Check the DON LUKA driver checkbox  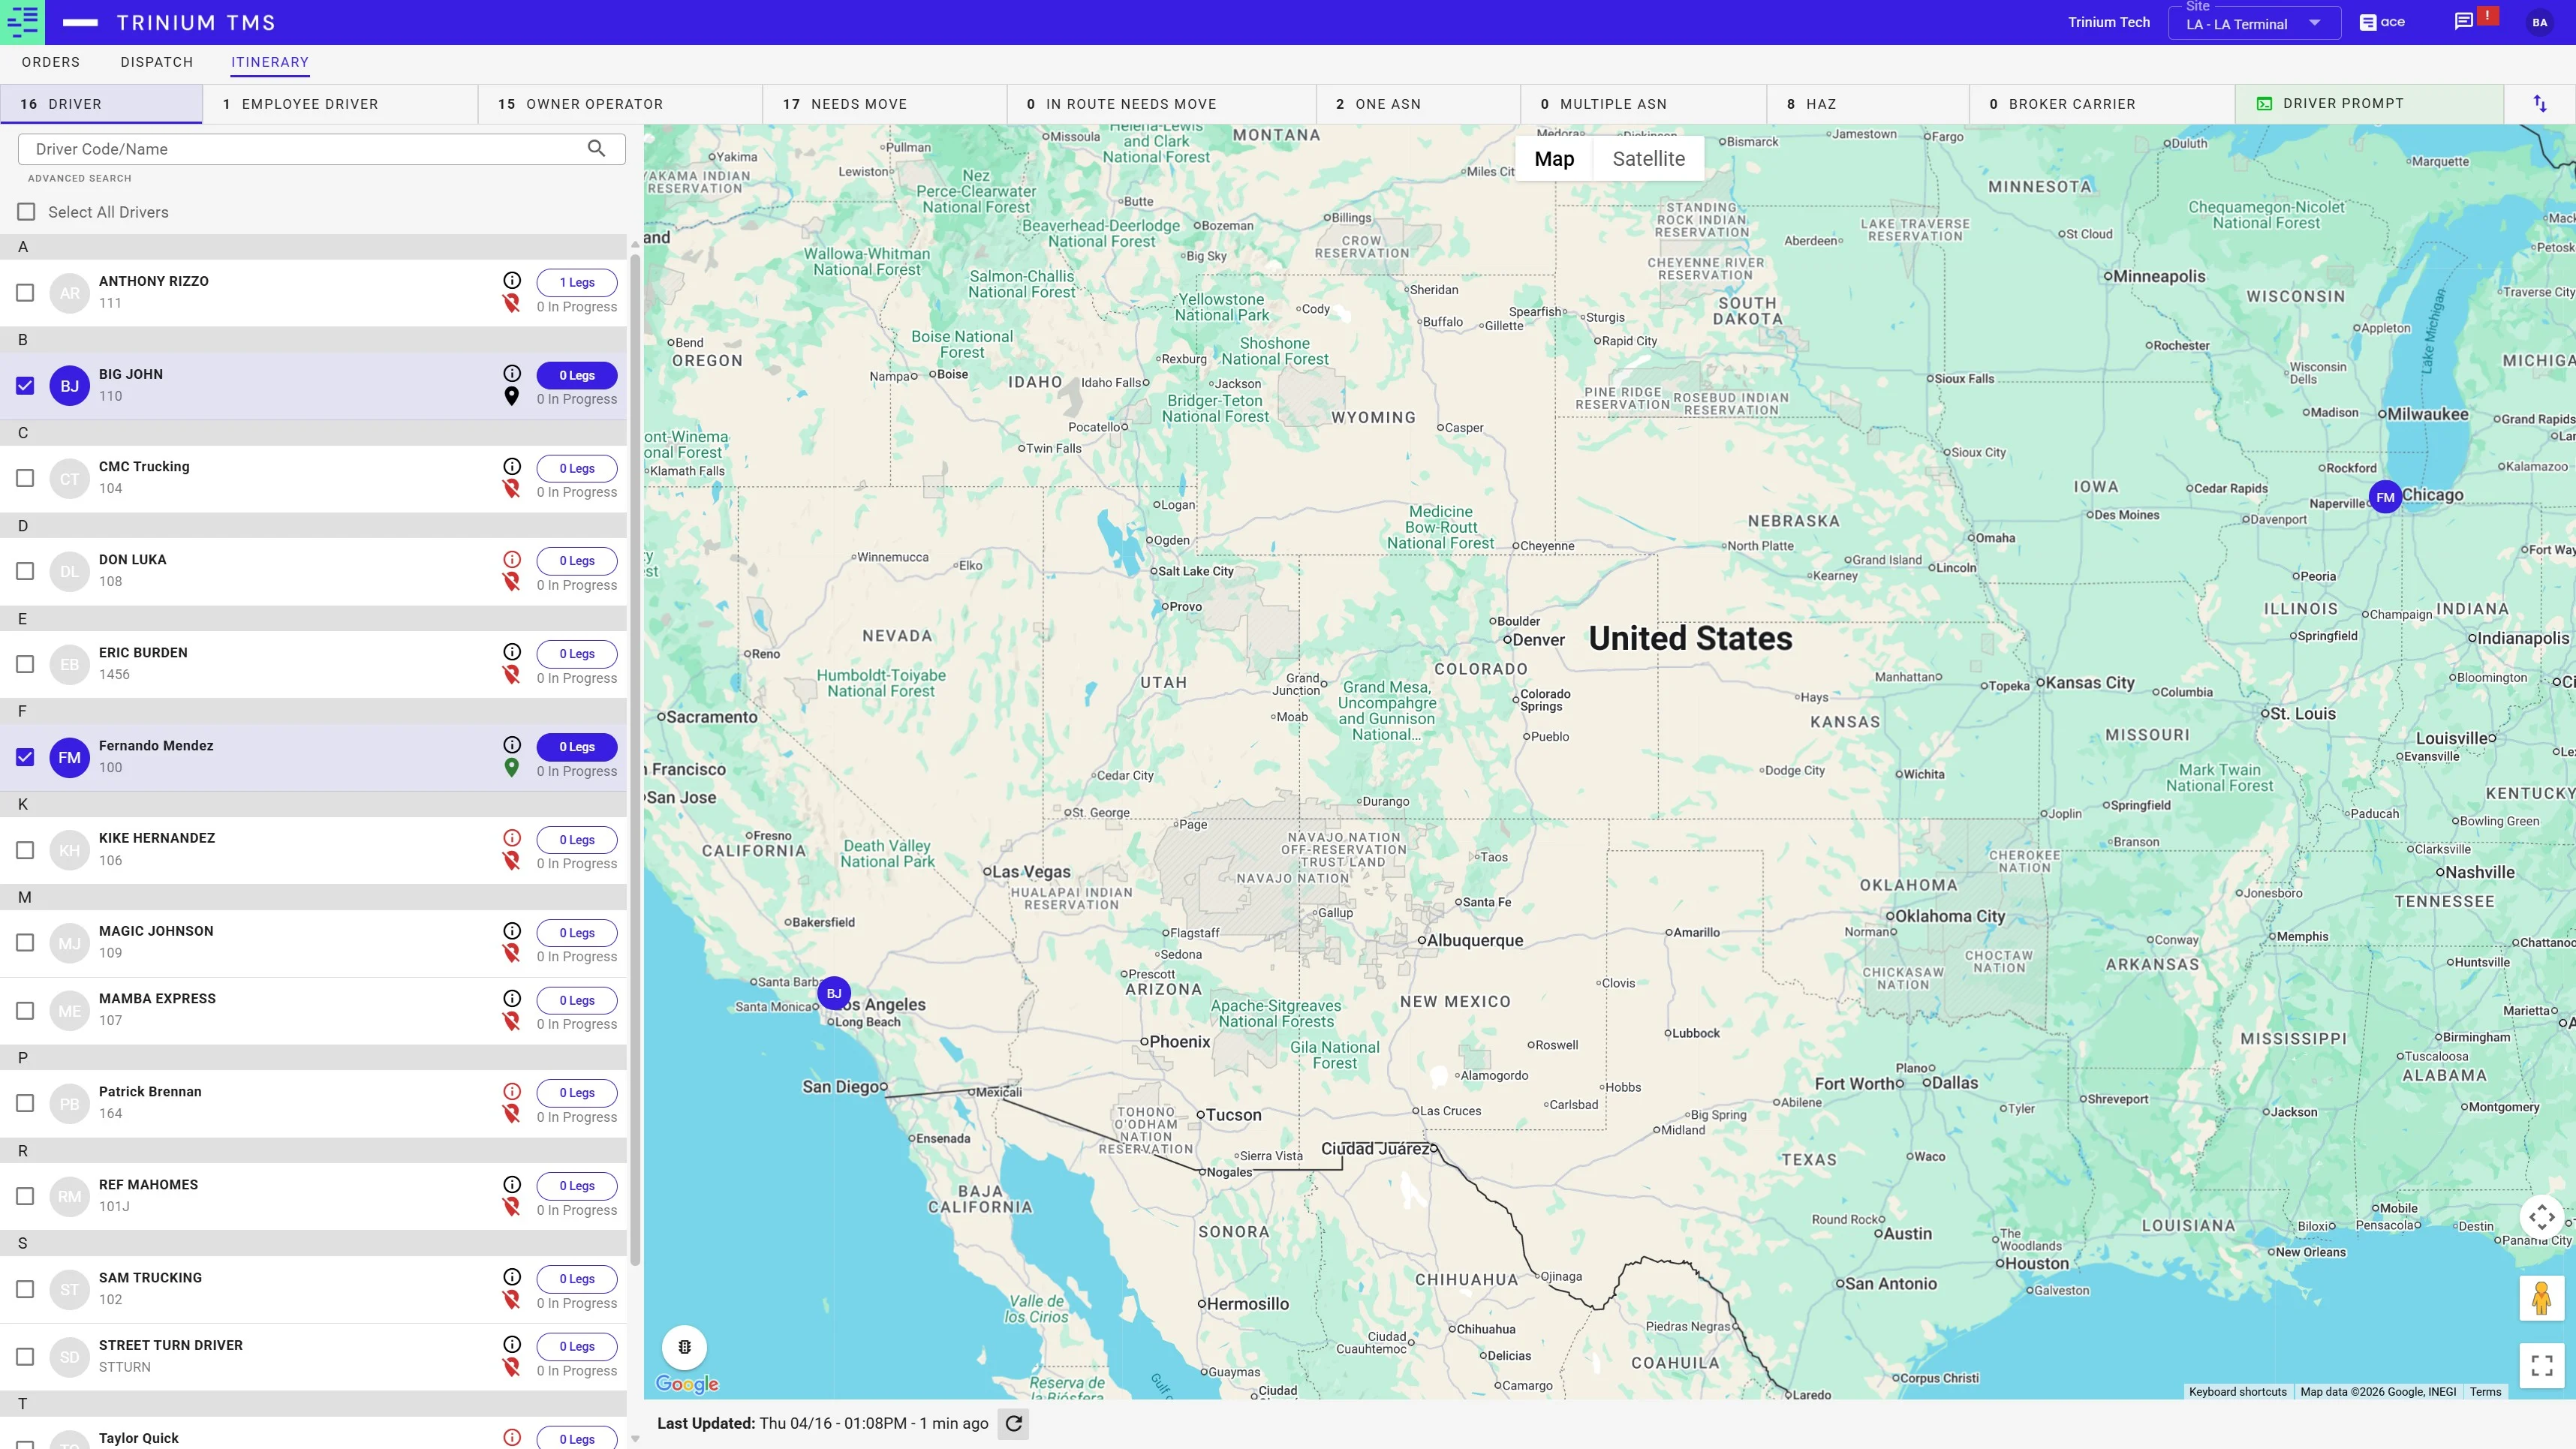tap(25, 571)
